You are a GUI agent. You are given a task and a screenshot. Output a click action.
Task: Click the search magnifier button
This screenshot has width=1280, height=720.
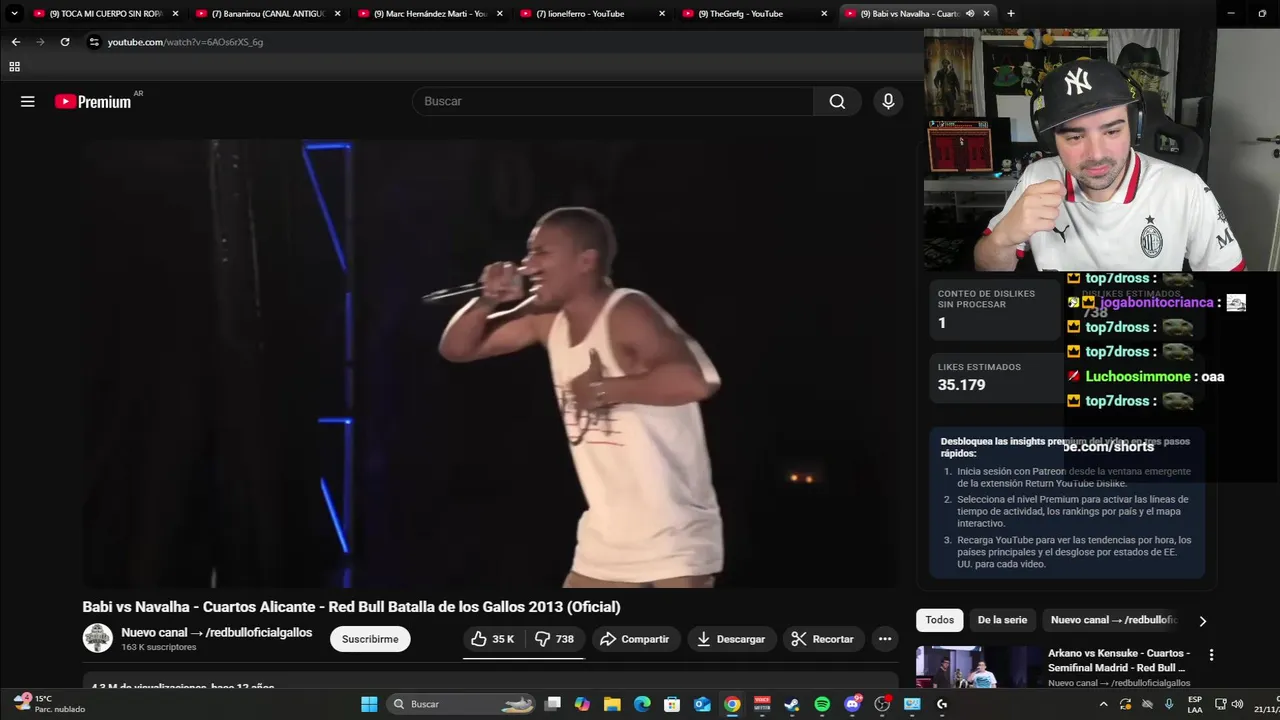coord(837,101)
